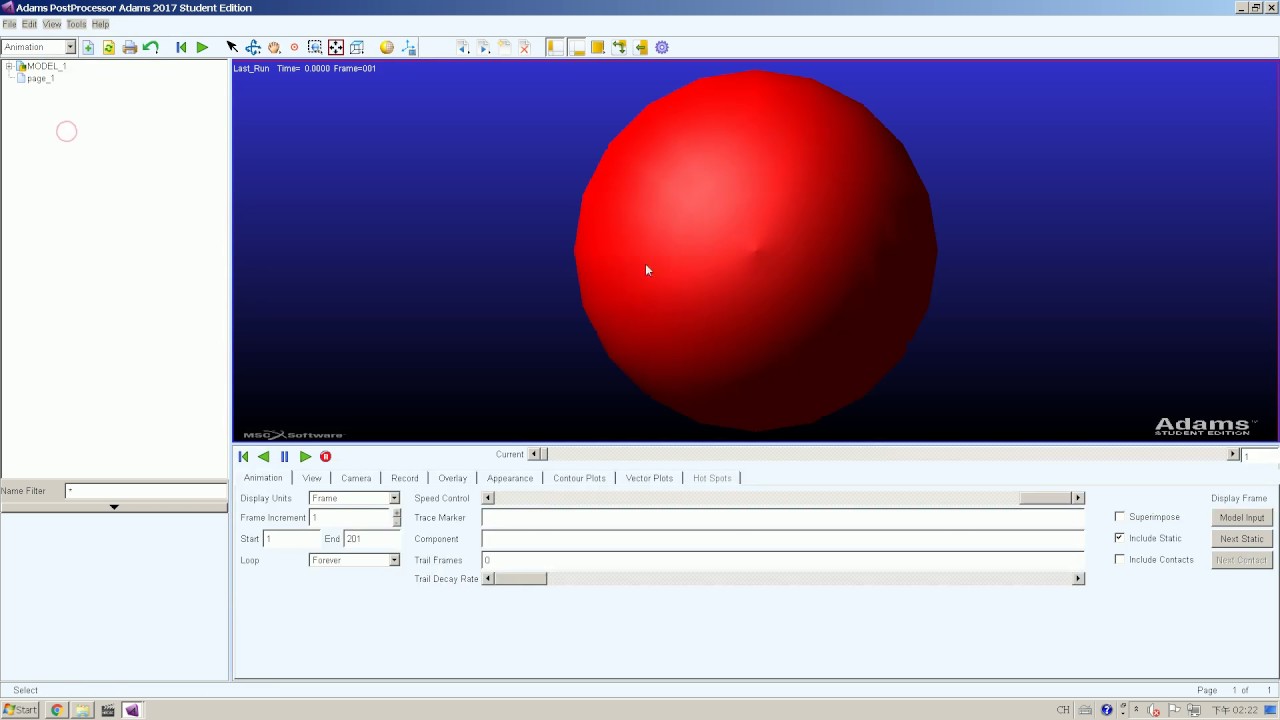The image size is (1280, 720).
Task: Uncheck the Include Static checkbox
Action: tap(1120, 538)
